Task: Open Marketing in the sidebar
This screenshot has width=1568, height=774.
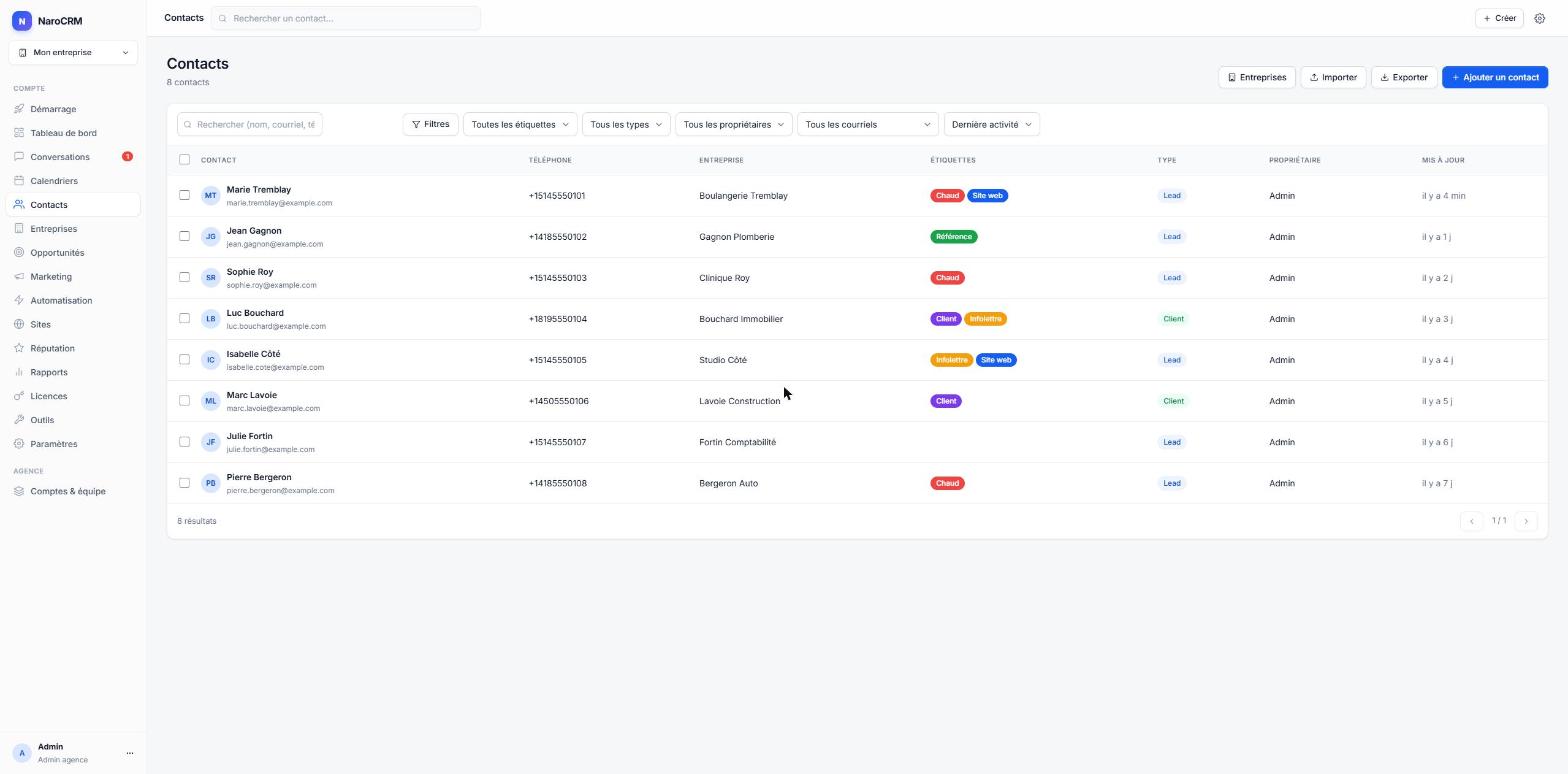Action: pos(73,277)
